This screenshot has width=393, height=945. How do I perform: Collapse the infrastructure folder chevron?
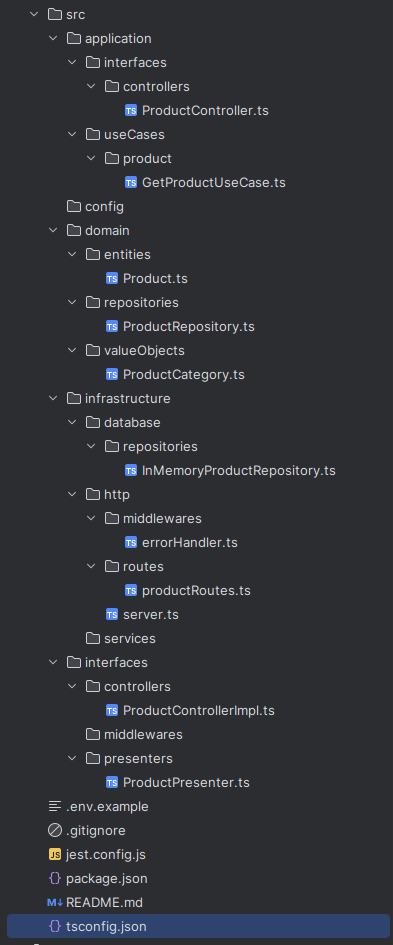(53, 398)
